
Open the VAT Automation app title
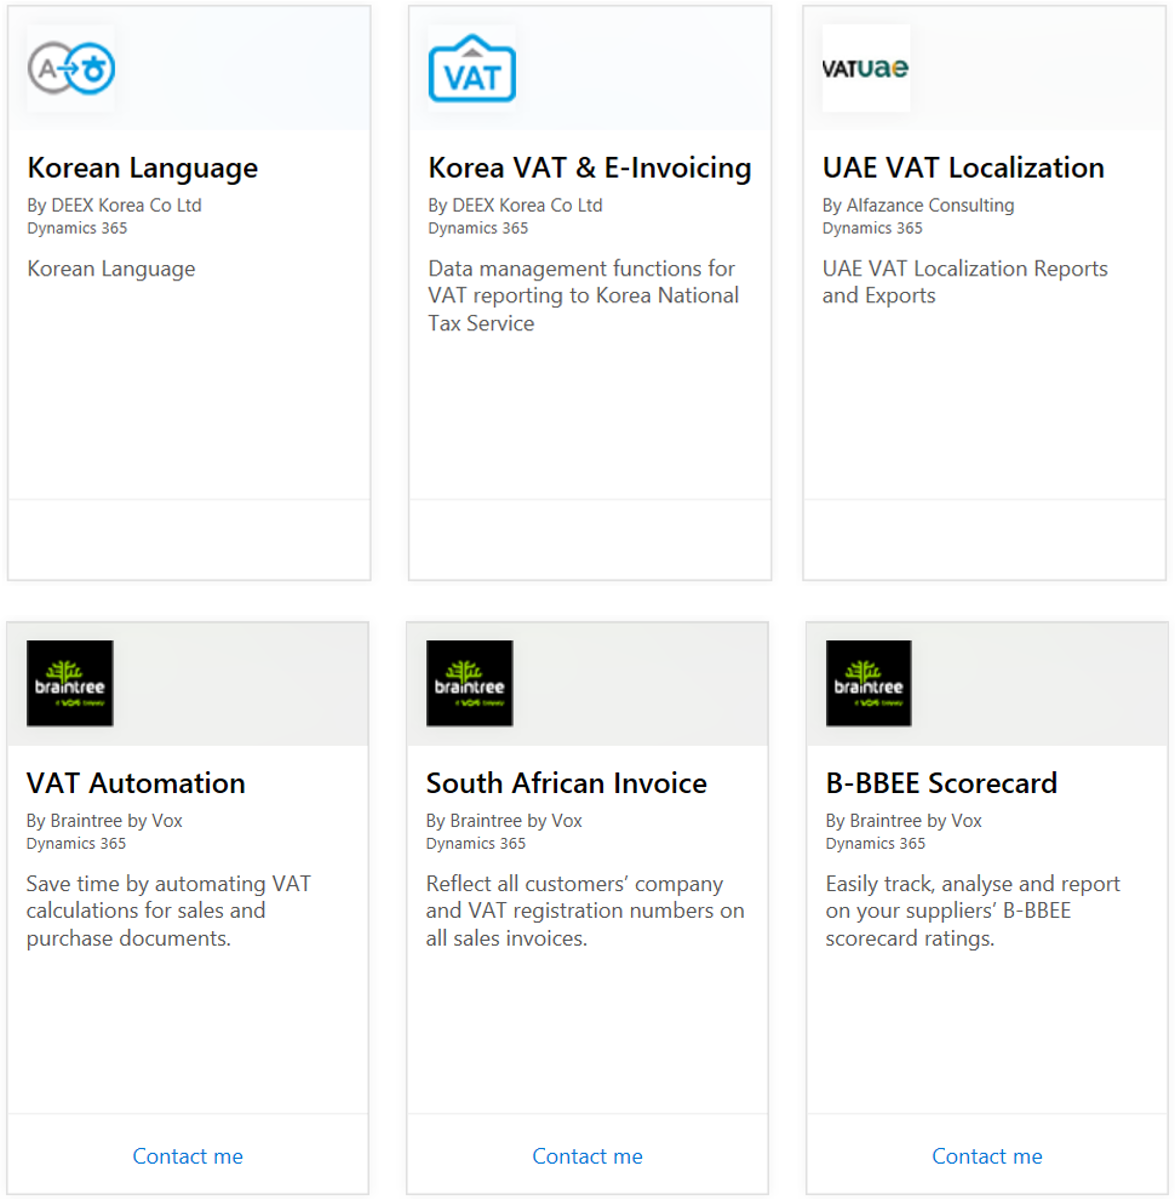[135, 783]
